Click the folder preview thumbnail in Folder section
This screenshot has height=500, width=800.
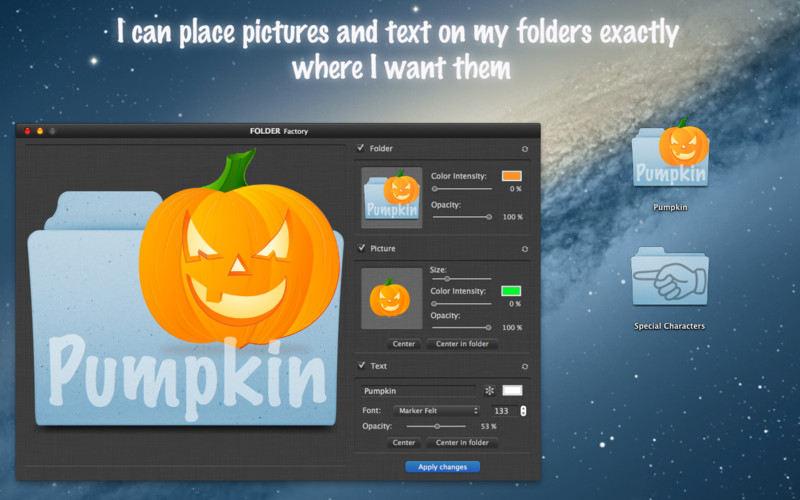(392, 197)
